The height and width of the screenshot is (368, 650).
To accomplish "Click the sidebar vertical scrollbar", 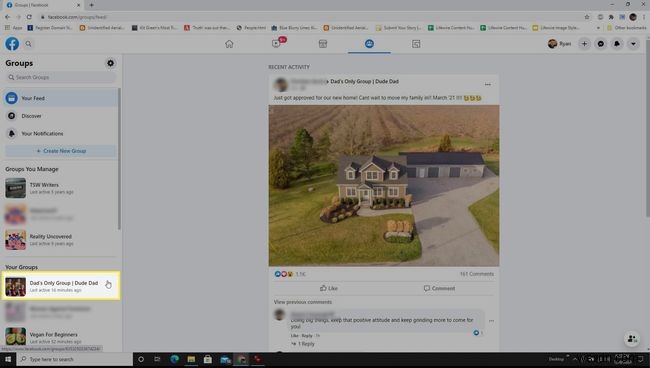I will coord(119,159).
